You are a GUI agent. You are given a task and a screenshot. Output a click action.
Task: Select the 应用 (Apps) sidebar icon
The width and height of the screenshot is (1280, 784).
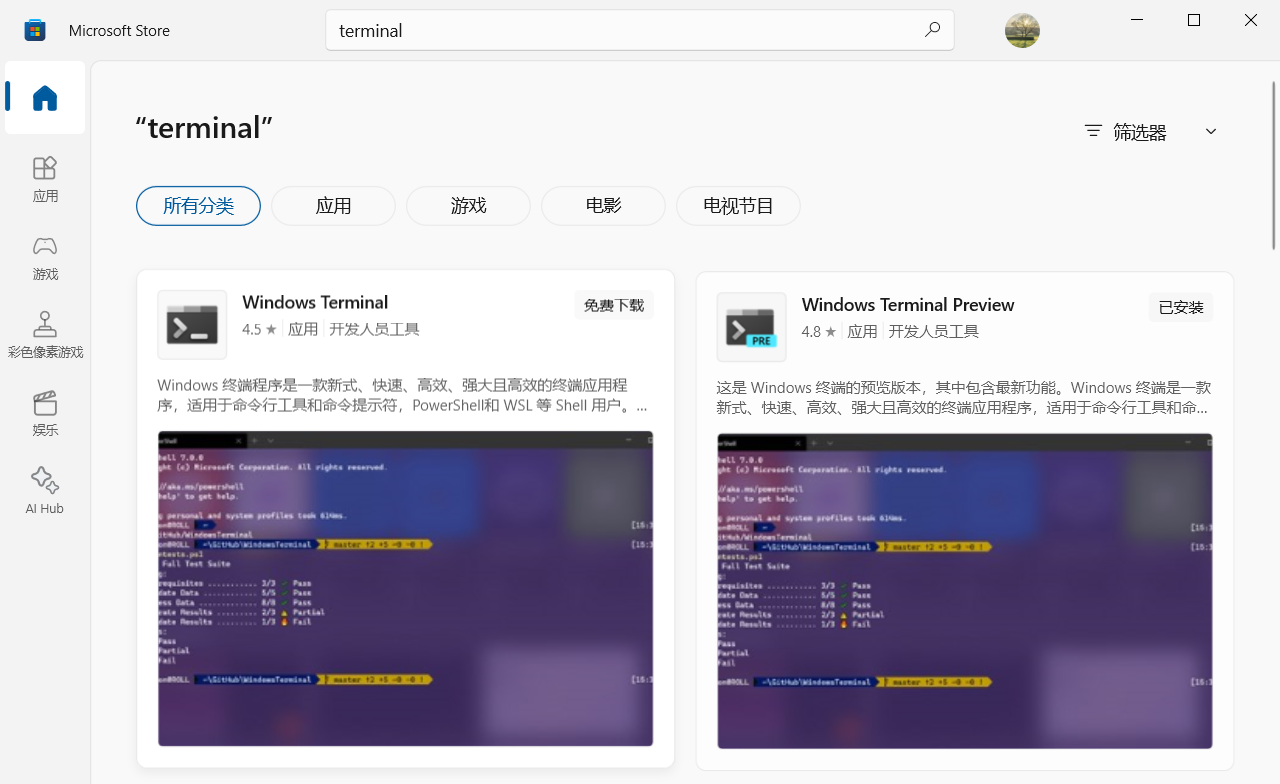[44, 180]
